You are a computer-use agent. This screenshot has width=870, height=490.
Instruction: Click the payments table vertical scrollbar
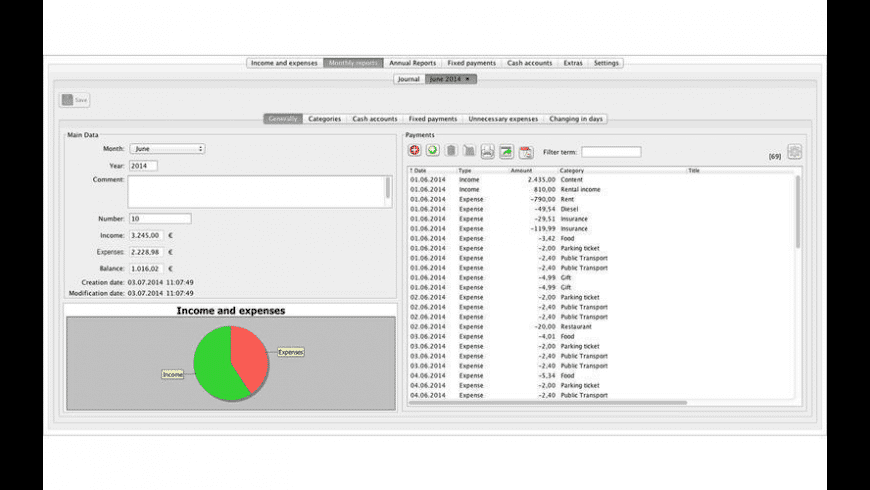point(798,212)
